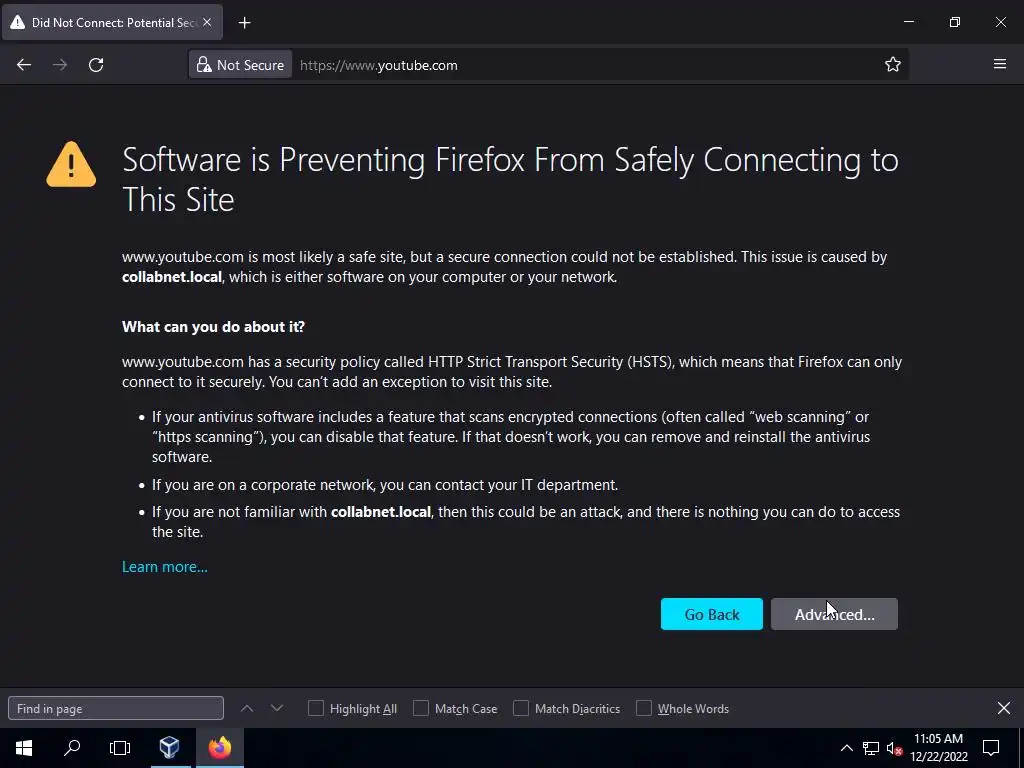The height and width of the screenshot is (768, 1024).
Task: Show hidden system tray icons
Action: click(846, 748)
